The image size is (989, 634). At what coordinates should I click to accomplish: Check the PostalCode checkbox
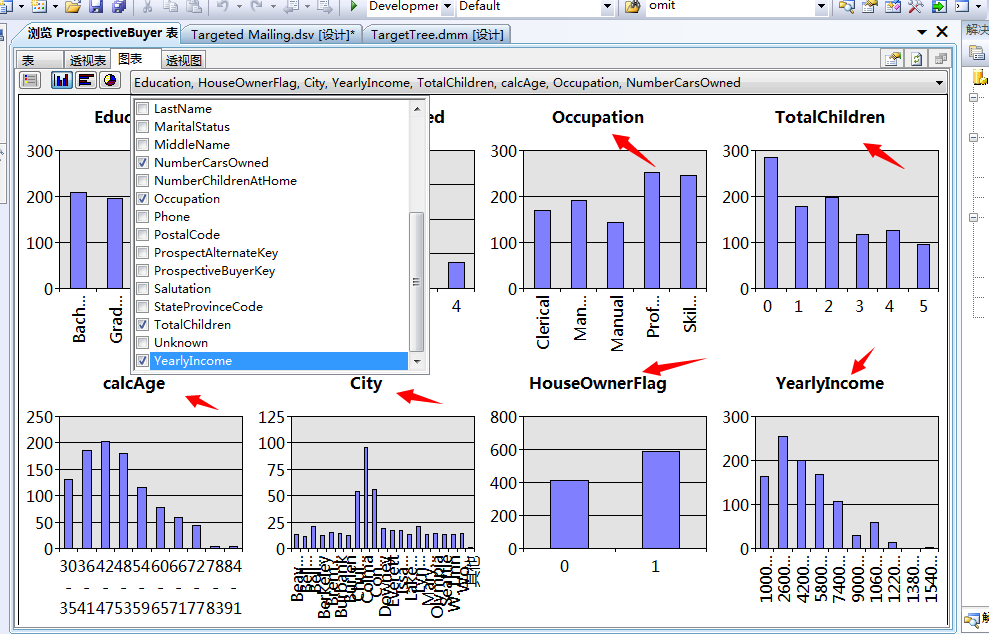click(x=143, y=235)
